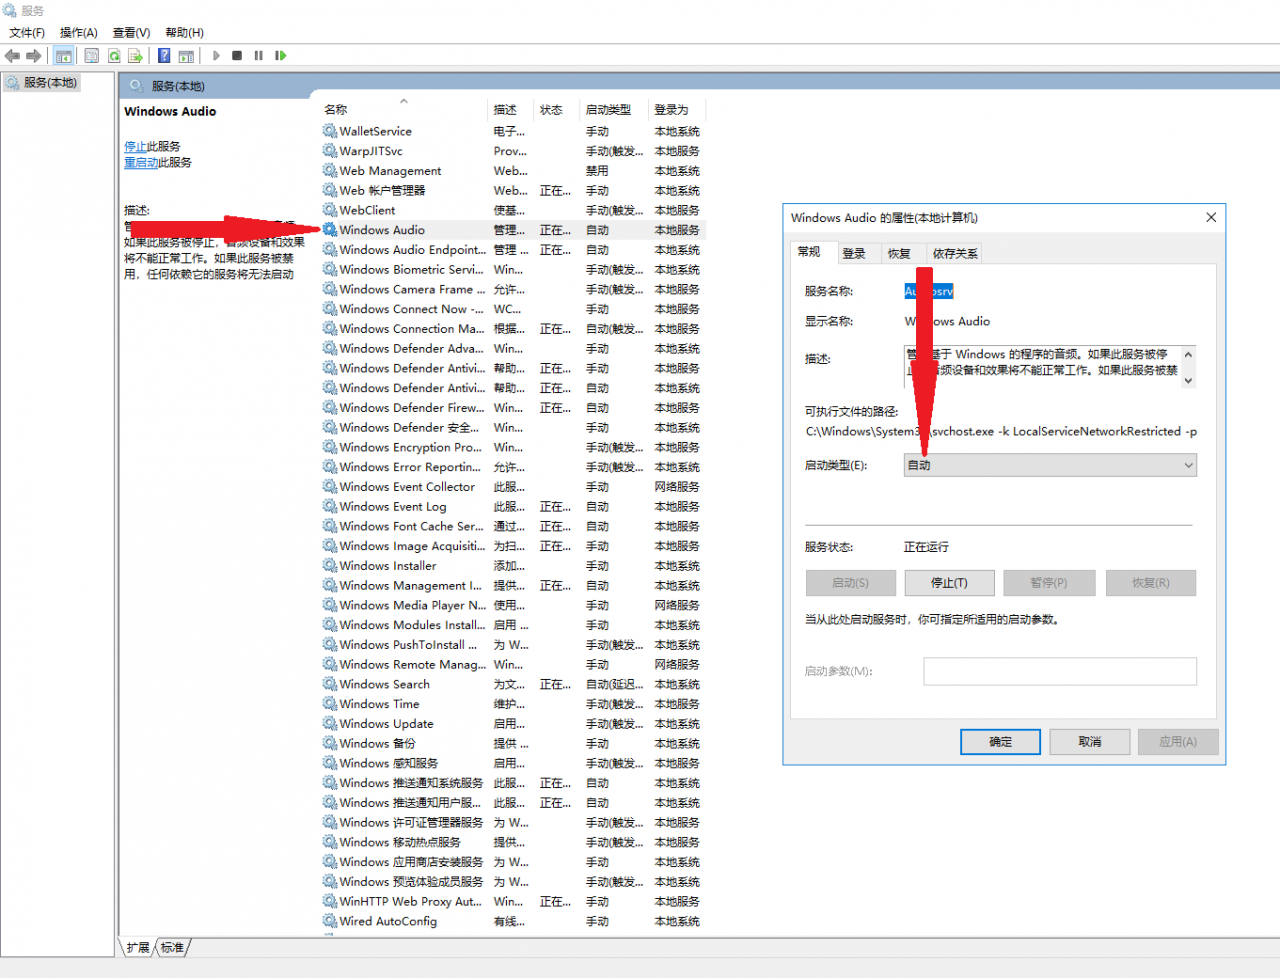1280x978 pixels.
Task: Click the Export List toolbar icon
Action: [135, 56]
